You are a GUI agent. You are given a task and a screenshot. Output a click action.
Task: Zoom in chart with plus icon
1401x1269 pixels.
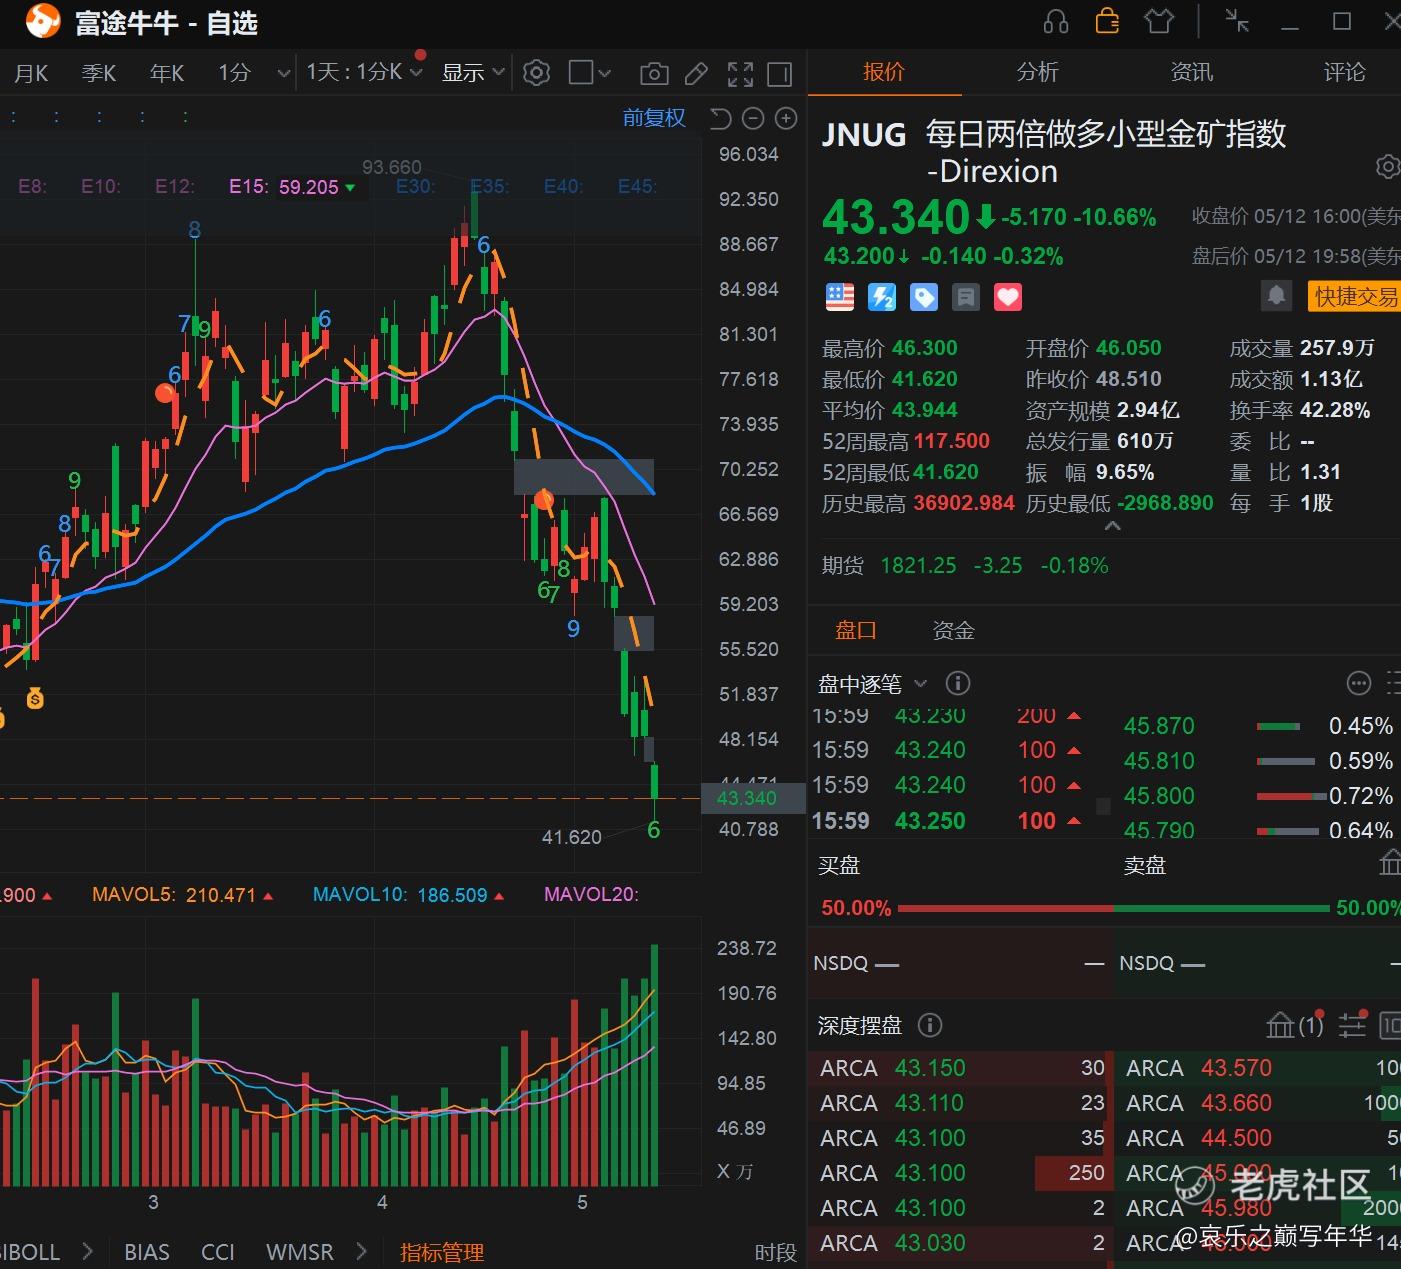tap(787, 119)
